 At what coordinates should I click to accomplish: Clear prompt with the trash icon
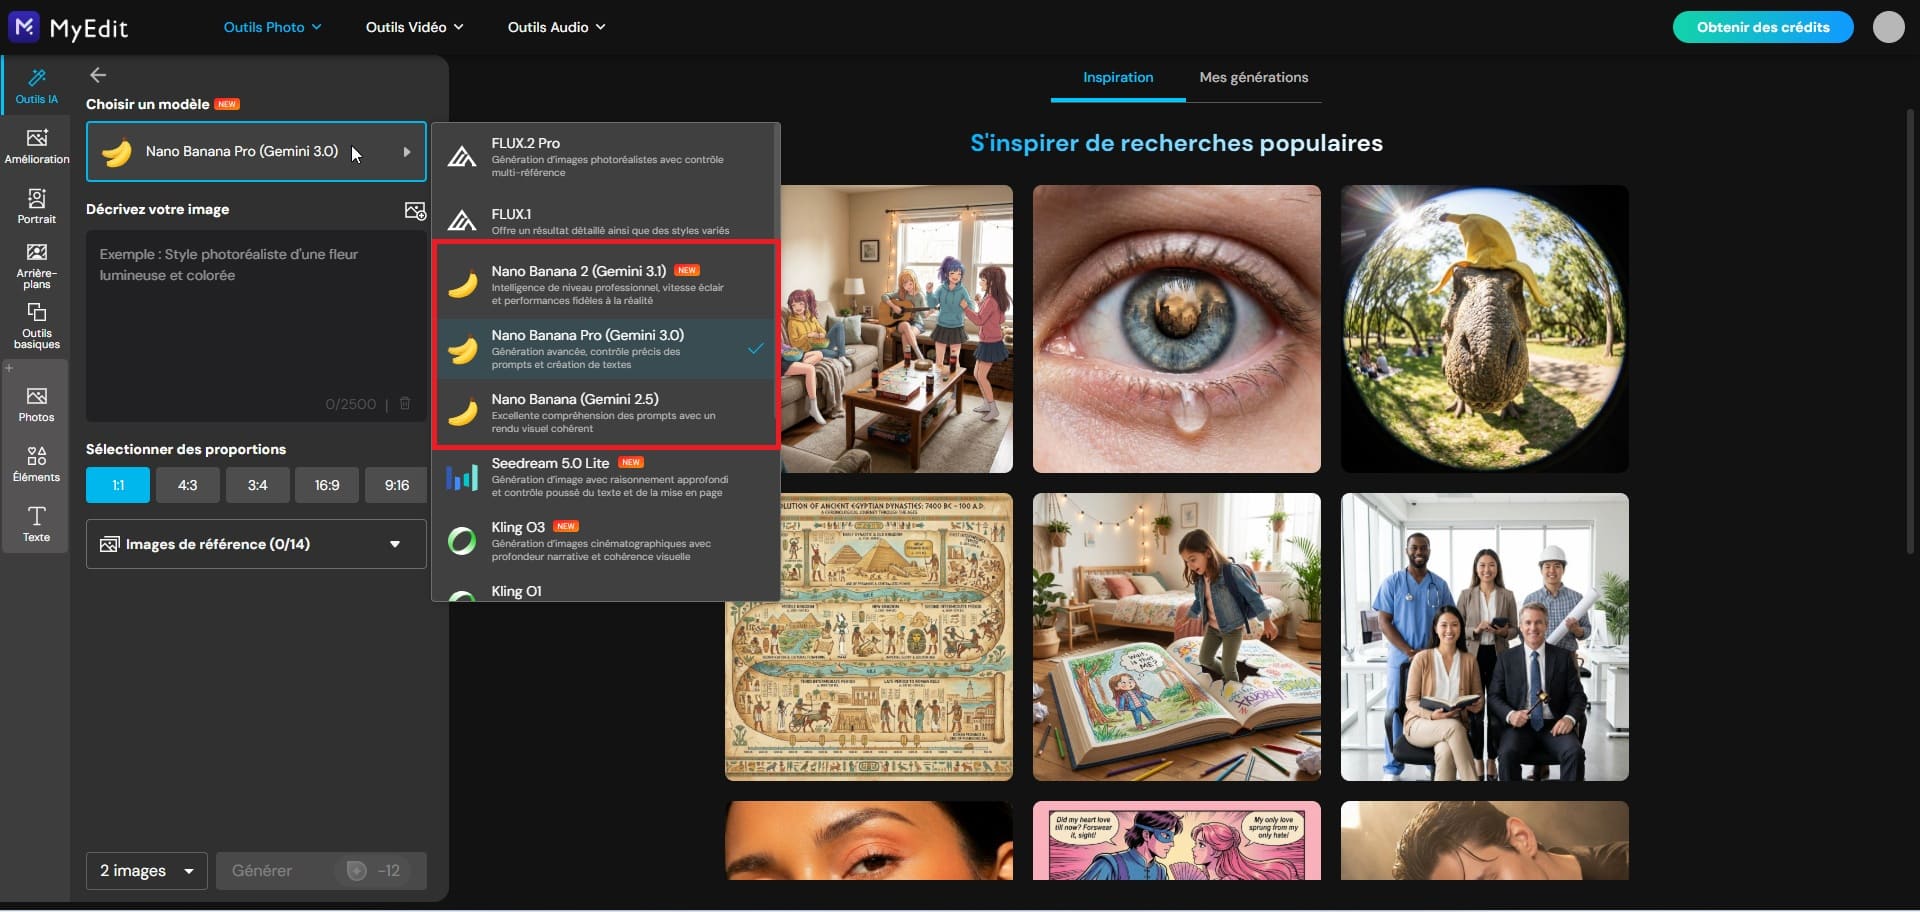pyautogui.click(x=405, y=403)
